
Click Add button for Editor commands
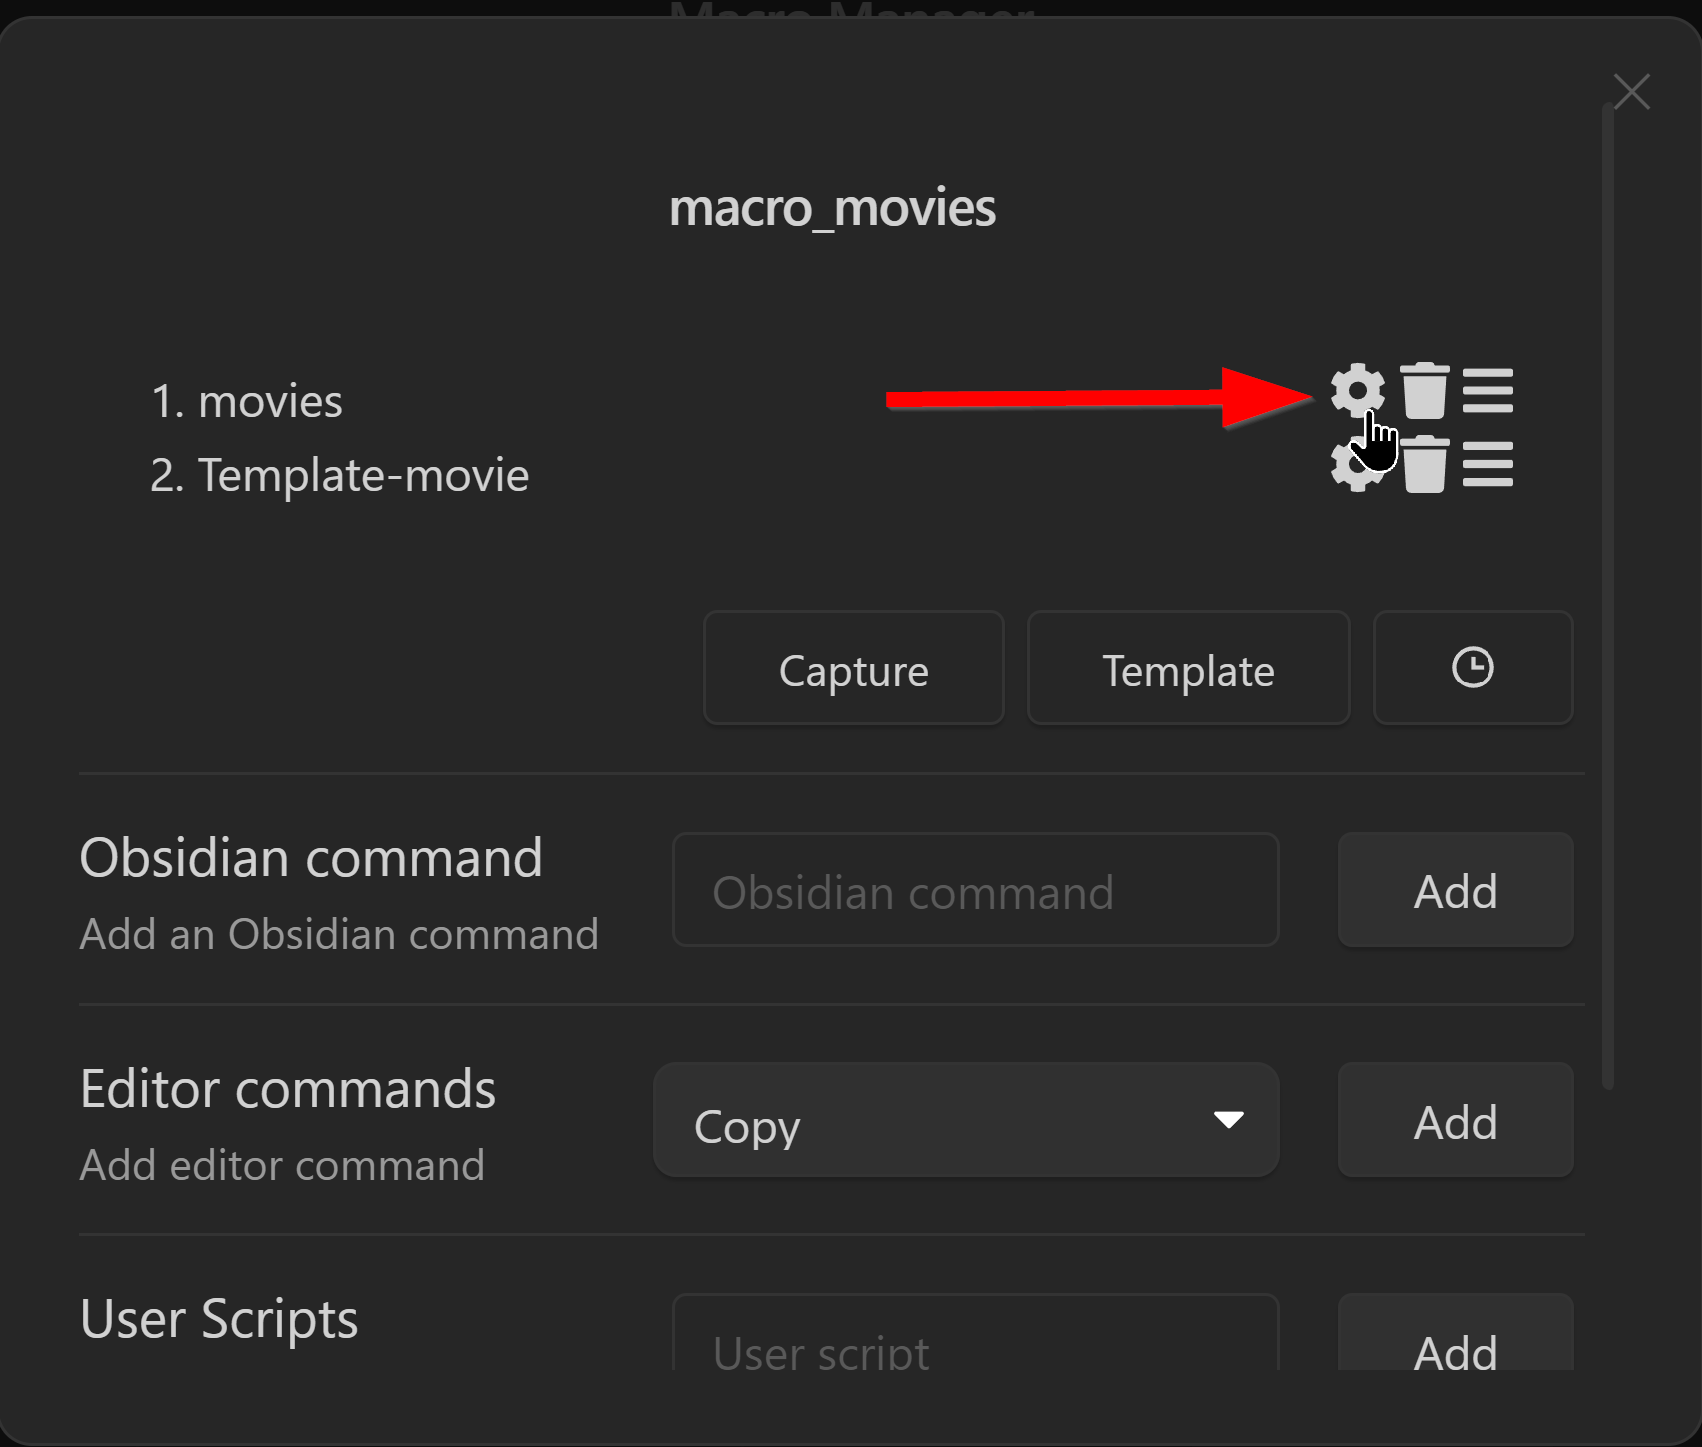(x=1456, y=1120)
